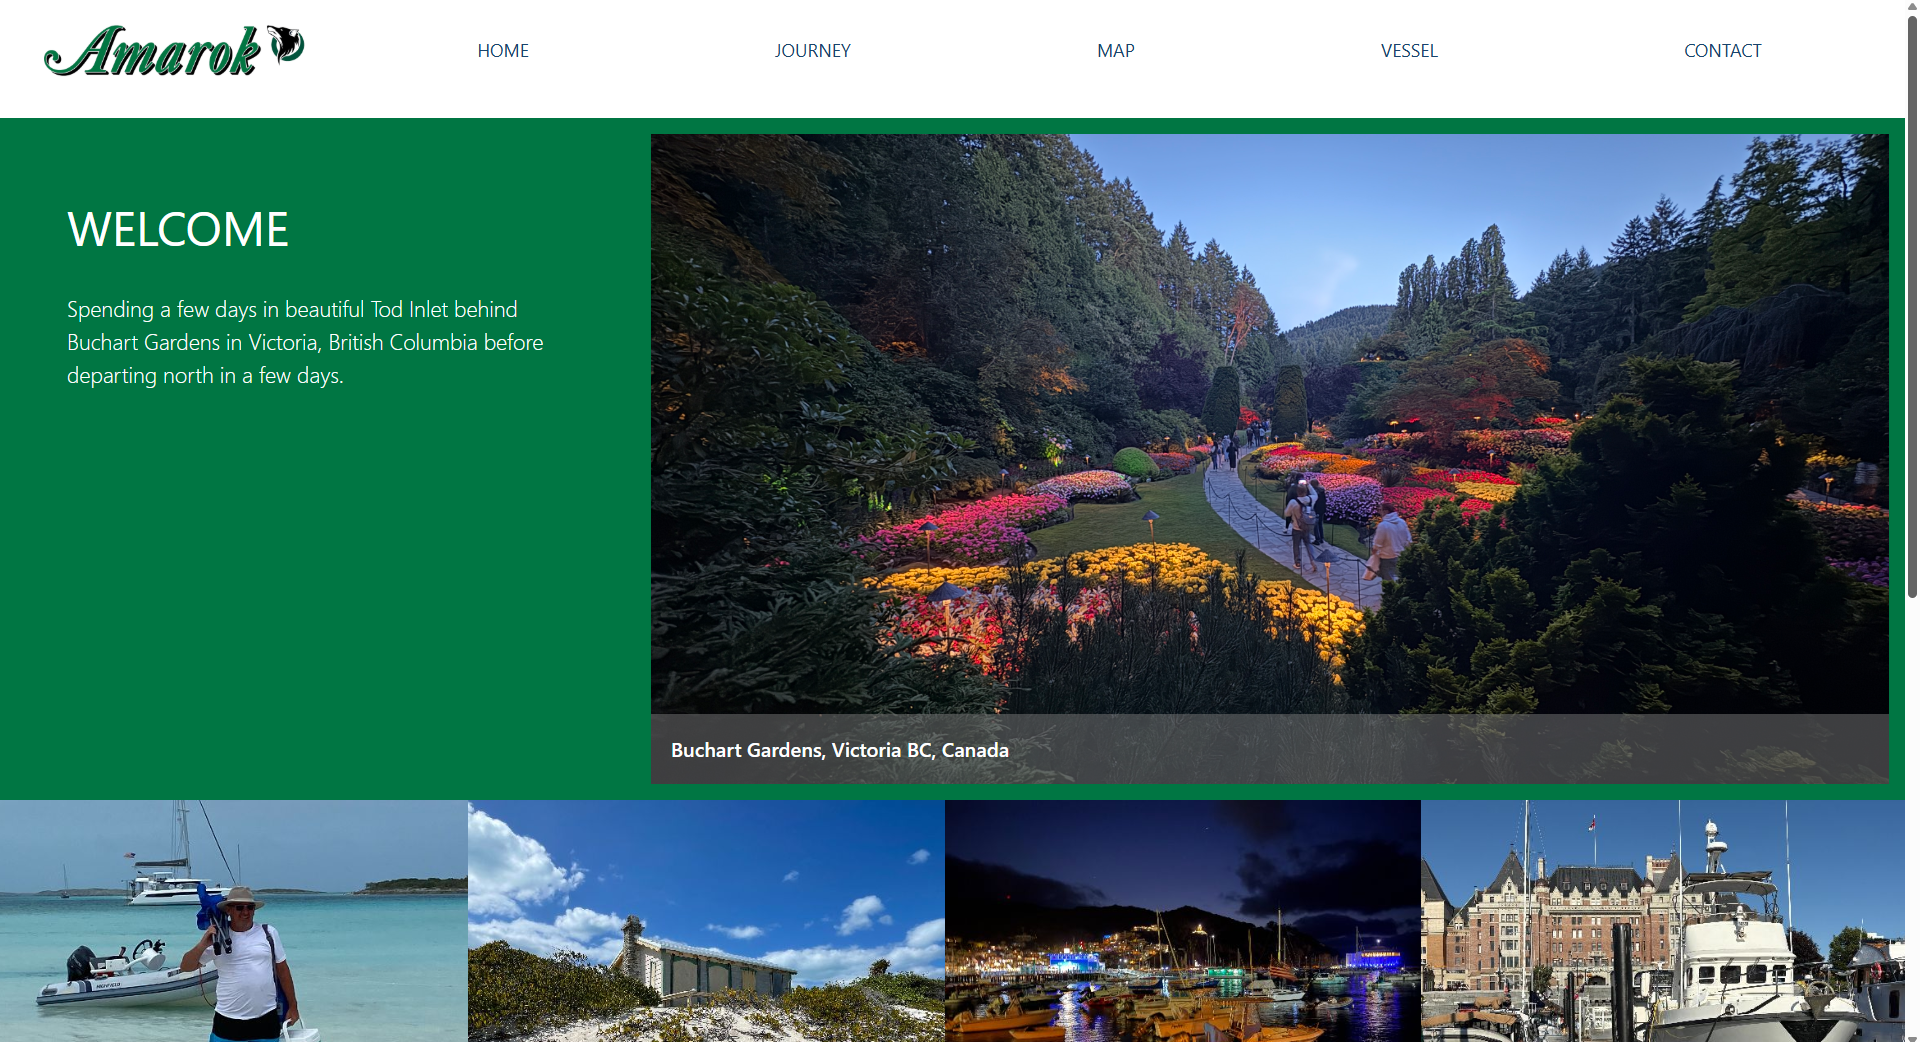
Task: Navigate to the VESSEL page
Action: click(x=1408, y=51)
